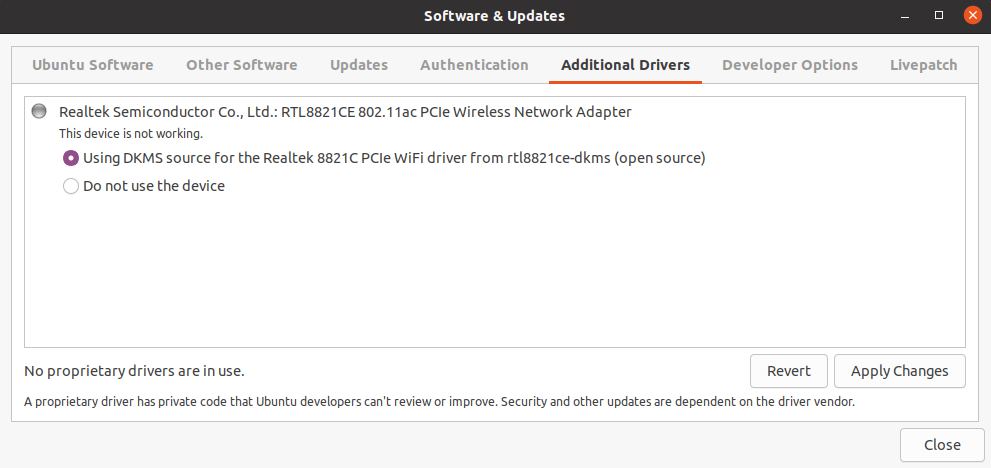Screen dimensions: 991x468
Task: Click "This device is not working" text
Action: point(131,134)
